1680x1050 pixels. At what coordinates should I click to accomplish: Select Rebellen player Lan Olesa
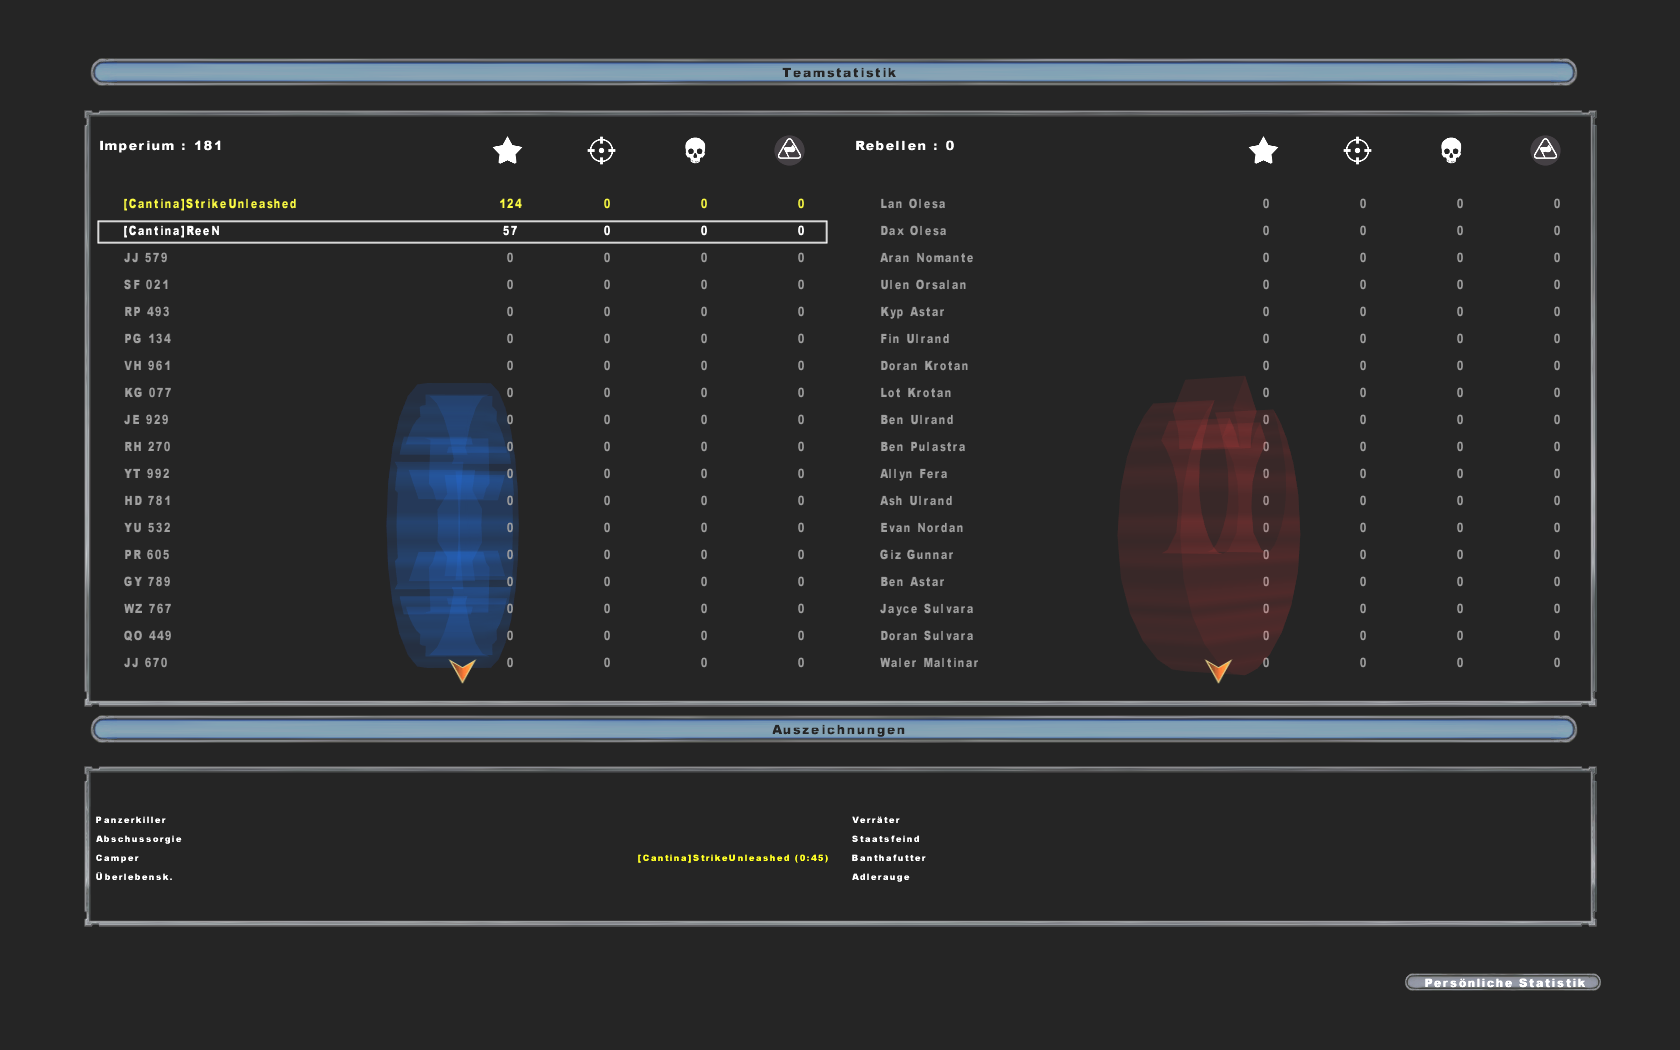pyautogui.click(x=913, y=204)
